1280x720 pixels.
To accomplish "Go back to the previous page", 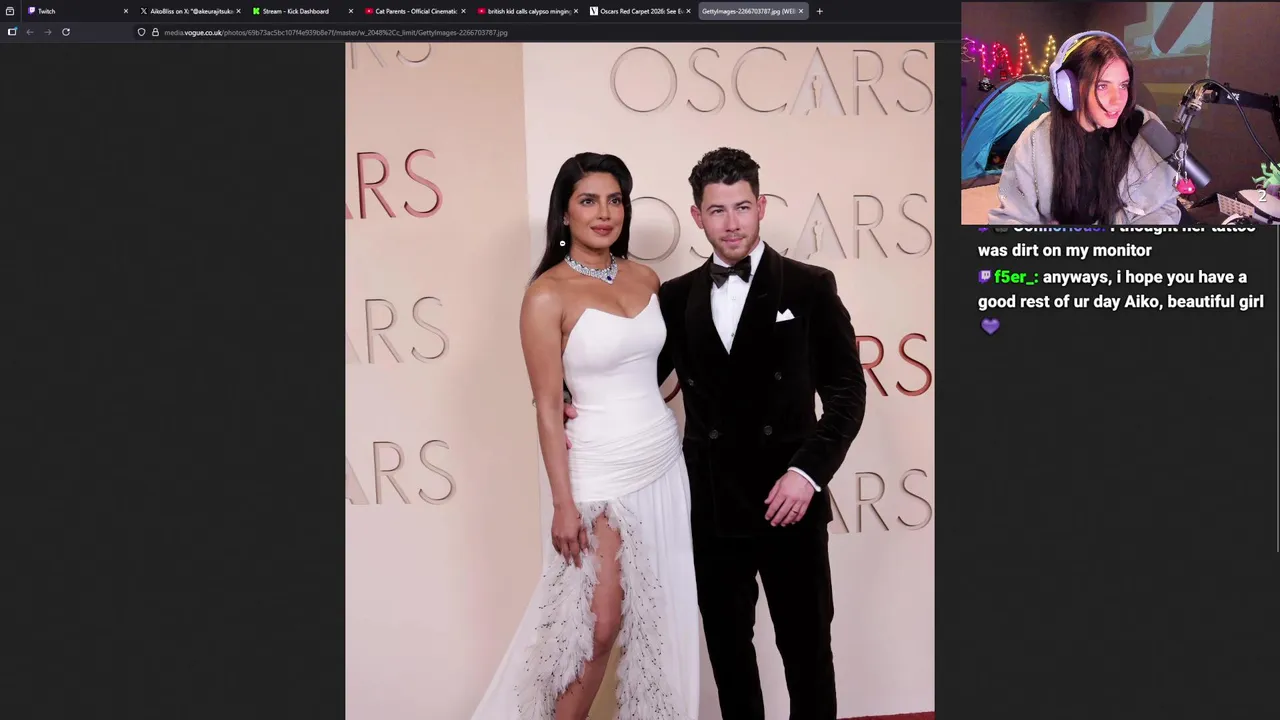I will click(30, 32).
